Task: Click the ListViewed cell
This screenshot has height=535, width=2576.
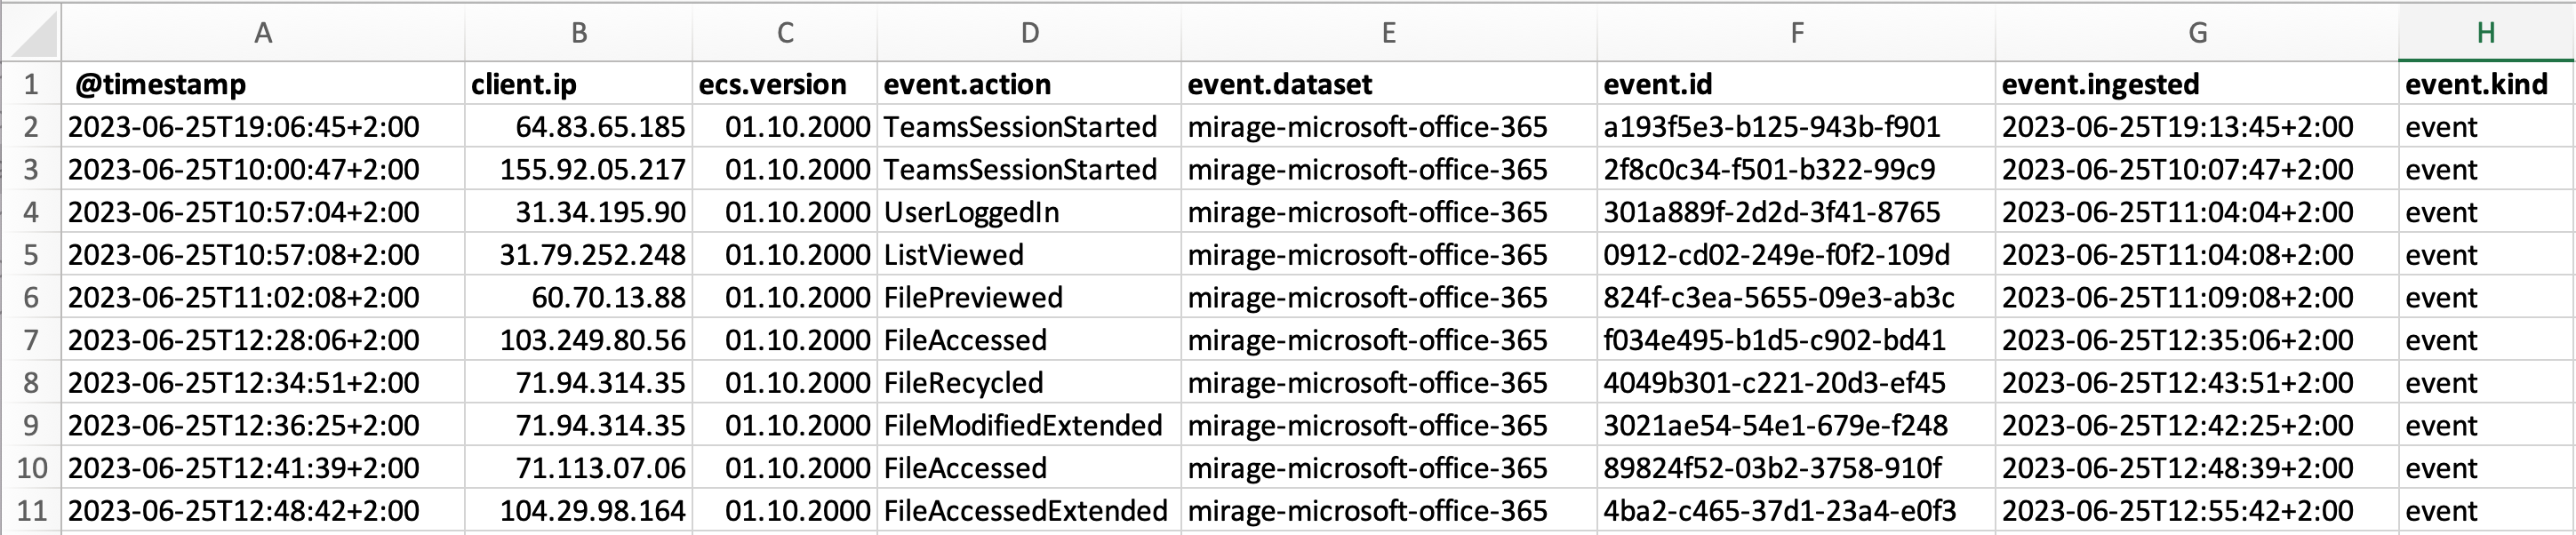Action: click(1029, 255)
